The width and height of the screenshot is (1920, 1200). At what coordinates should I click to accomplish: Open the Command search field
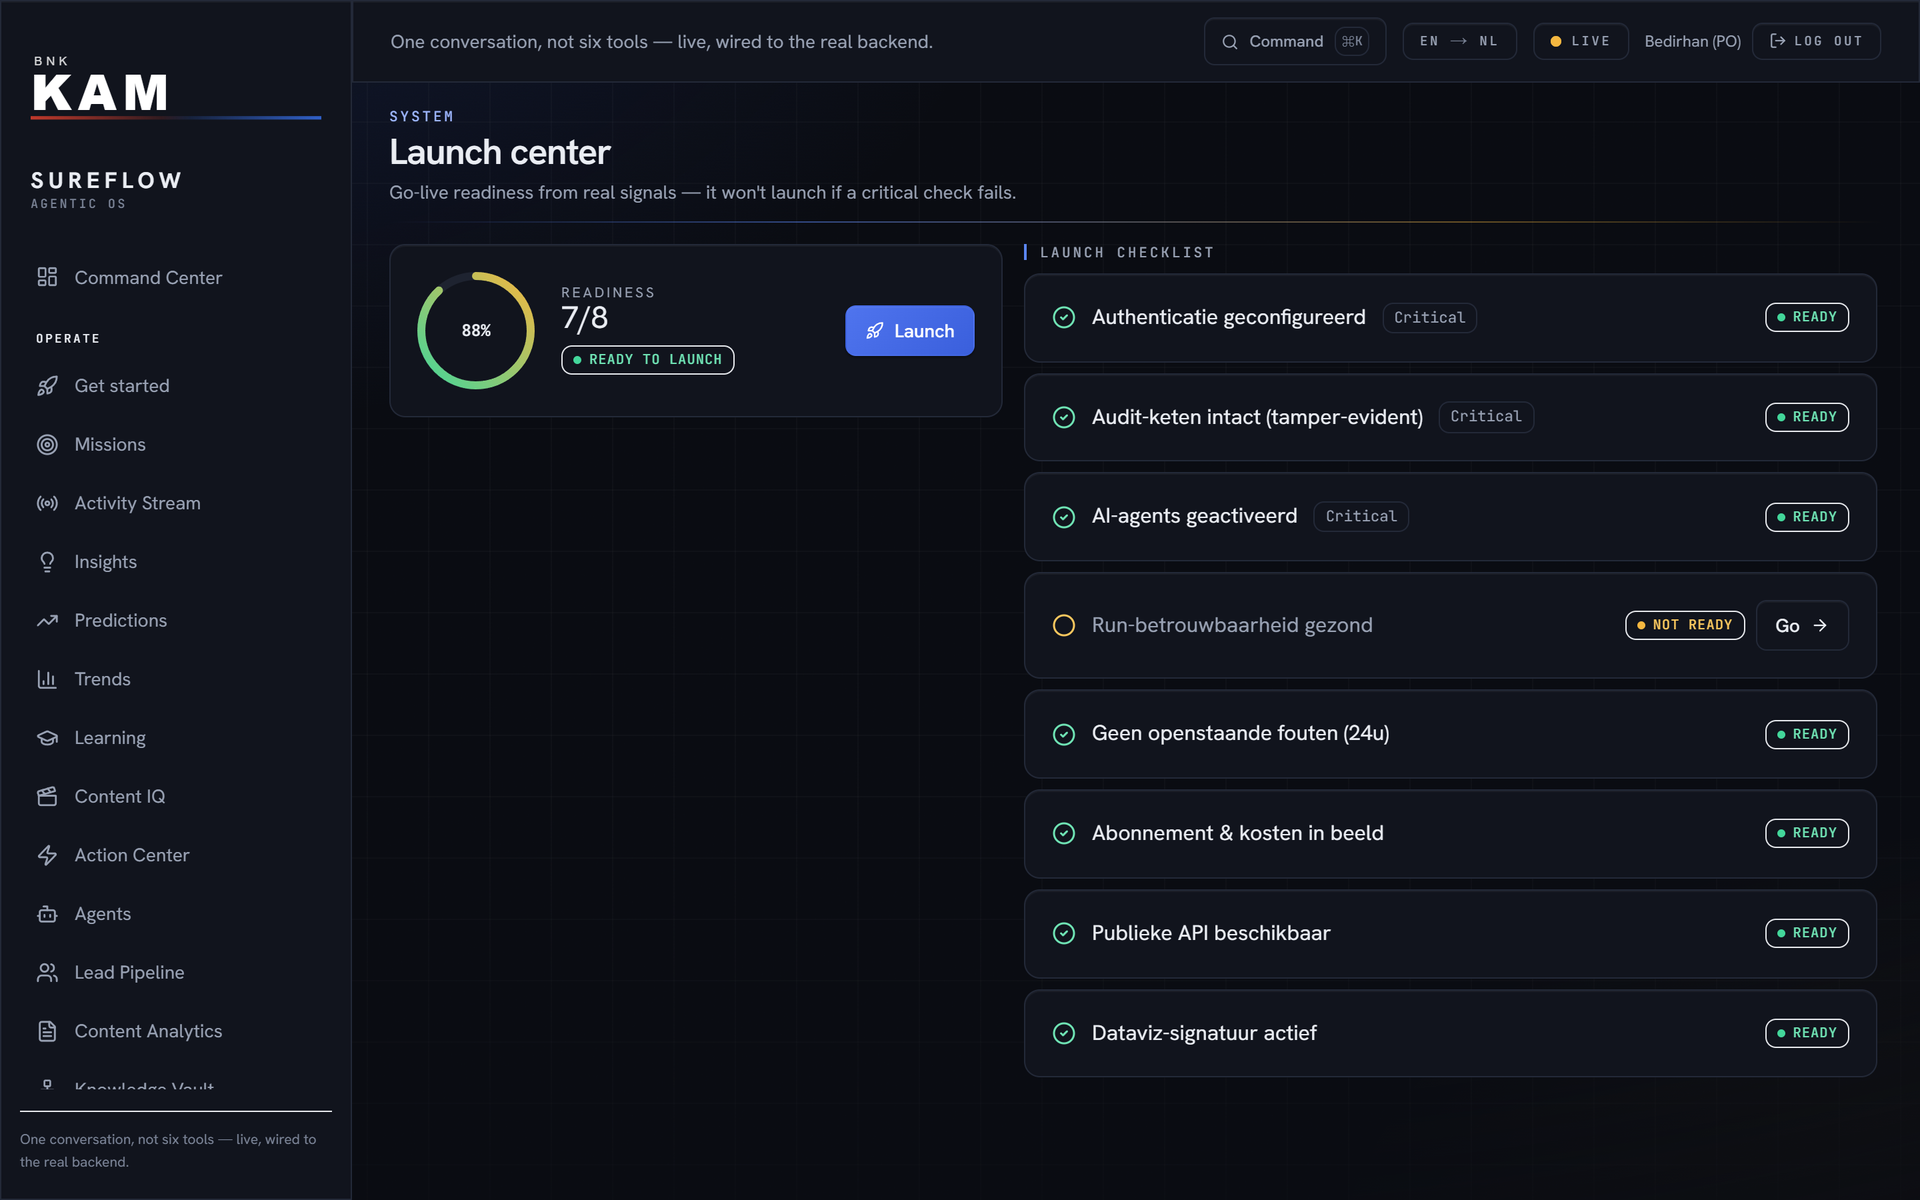[x=1294, y=41]
